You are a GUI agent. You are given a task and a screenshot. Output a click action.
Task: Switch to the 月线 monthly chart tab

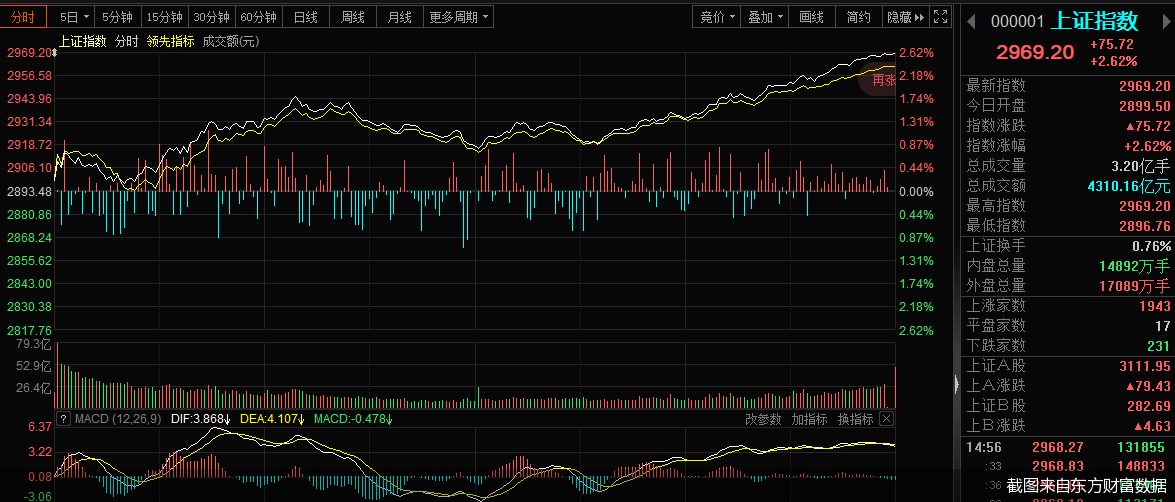pyautogui.click(x=399, y=16)
